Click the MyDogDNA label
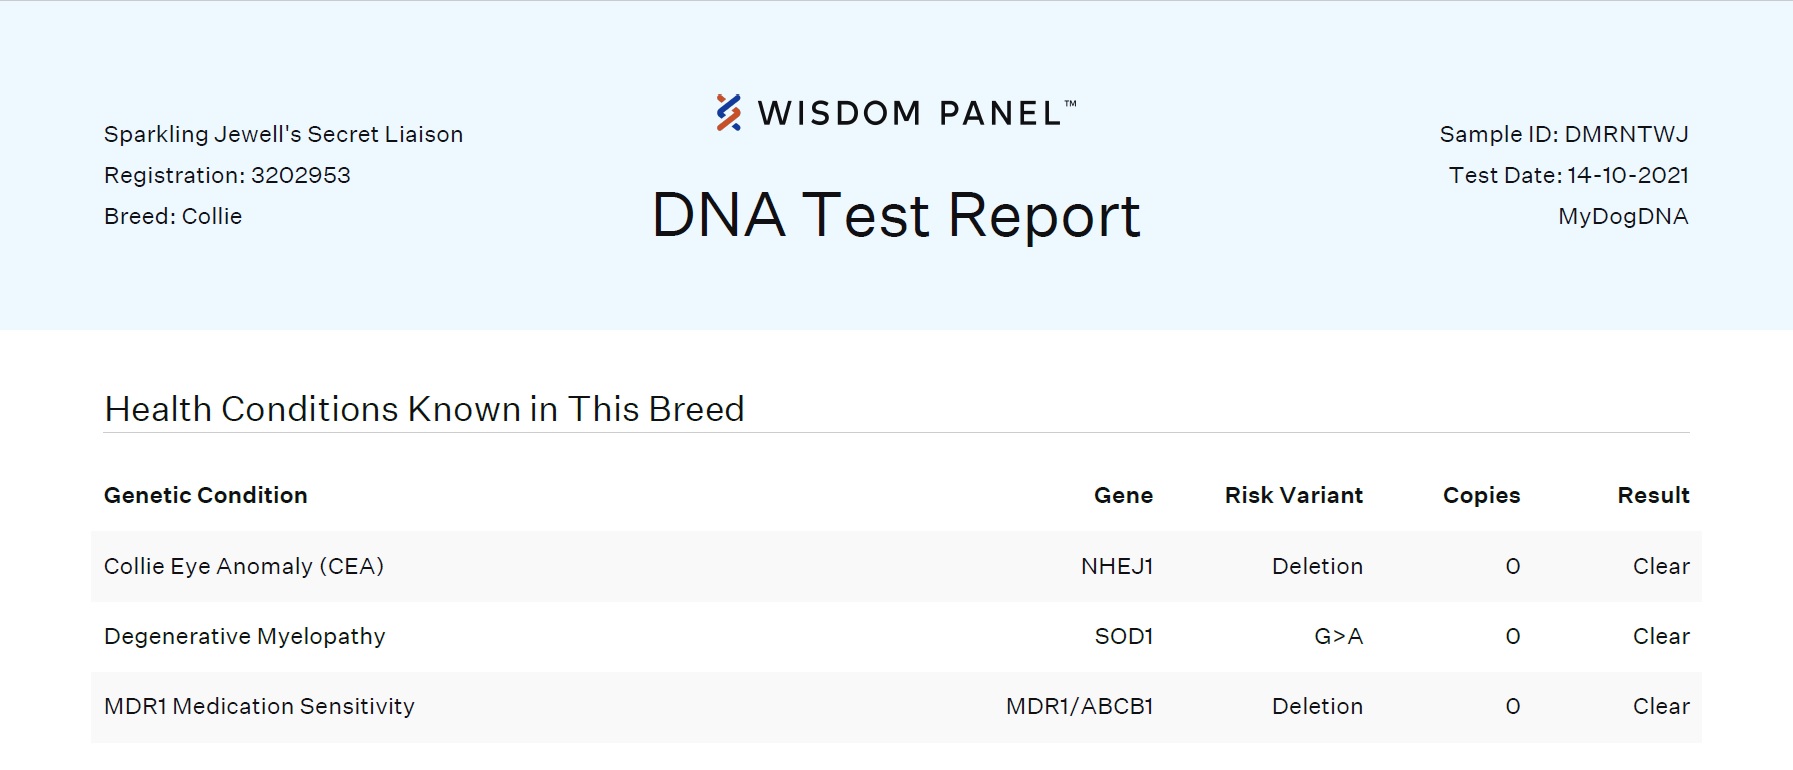The image size is (1793, 770). point(1623,216)
